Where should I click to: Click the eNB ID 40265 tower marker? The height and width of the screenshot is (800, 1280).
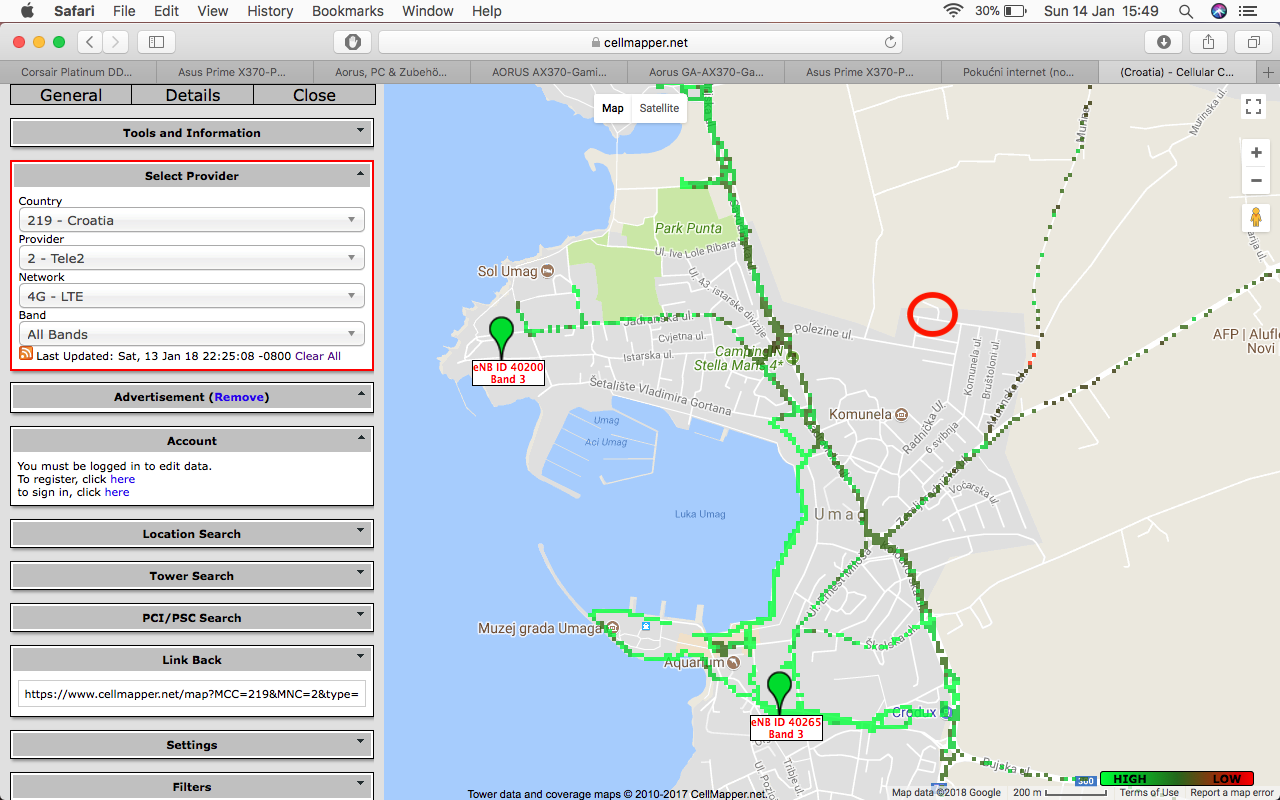pyautogui.click(x=779, y=691)
